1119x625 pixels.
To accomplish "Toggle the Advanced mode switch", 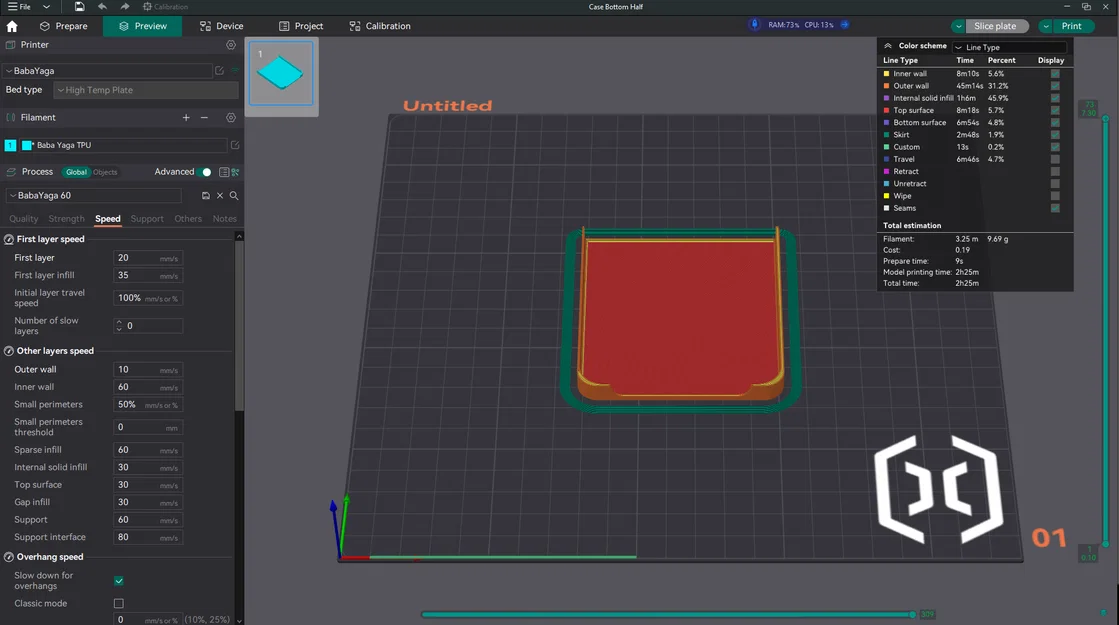I will pyautogui.click(x=205, y=172).
